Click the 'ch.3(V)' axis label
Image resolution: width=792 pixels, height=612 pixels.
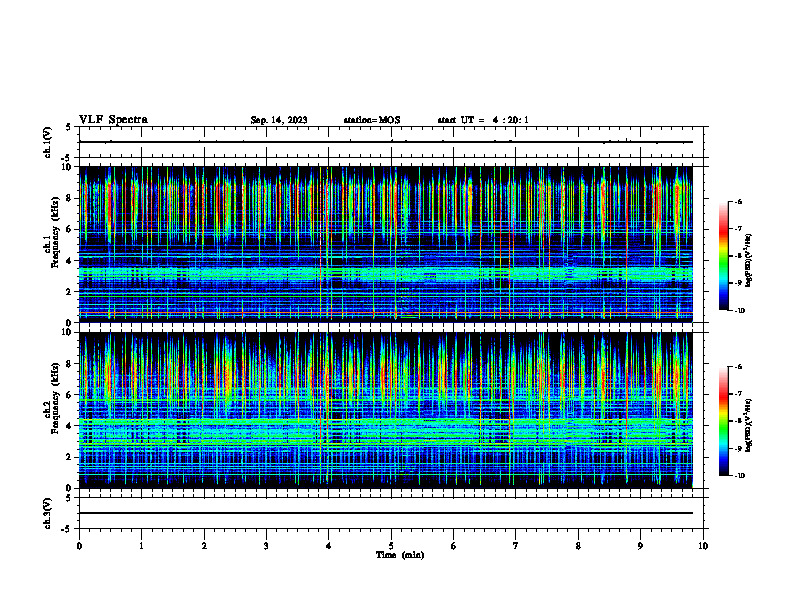[48, 514]
